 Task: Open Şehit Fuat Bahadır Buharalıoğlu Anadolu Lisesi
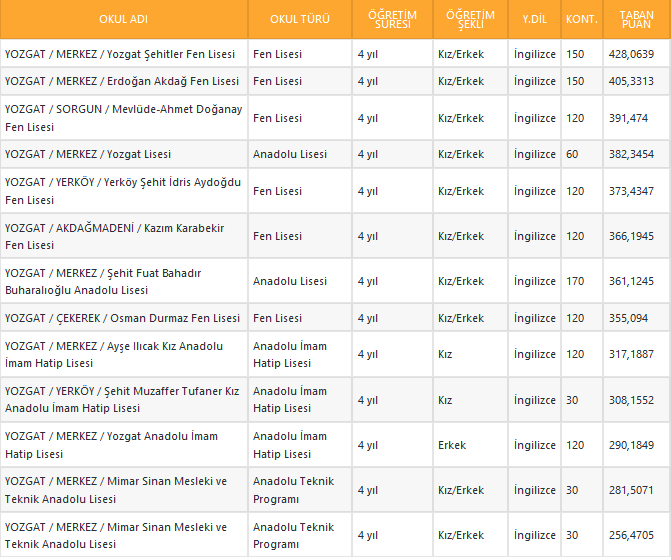click(x=103, y=281)
